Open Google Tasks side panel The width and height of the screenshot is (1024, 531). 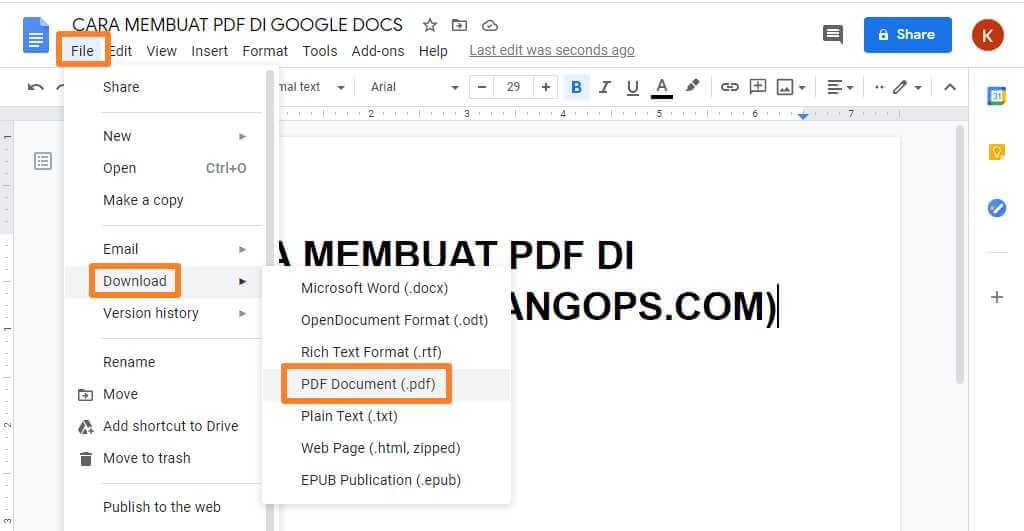pyautogui.click(x=997, y=208)
